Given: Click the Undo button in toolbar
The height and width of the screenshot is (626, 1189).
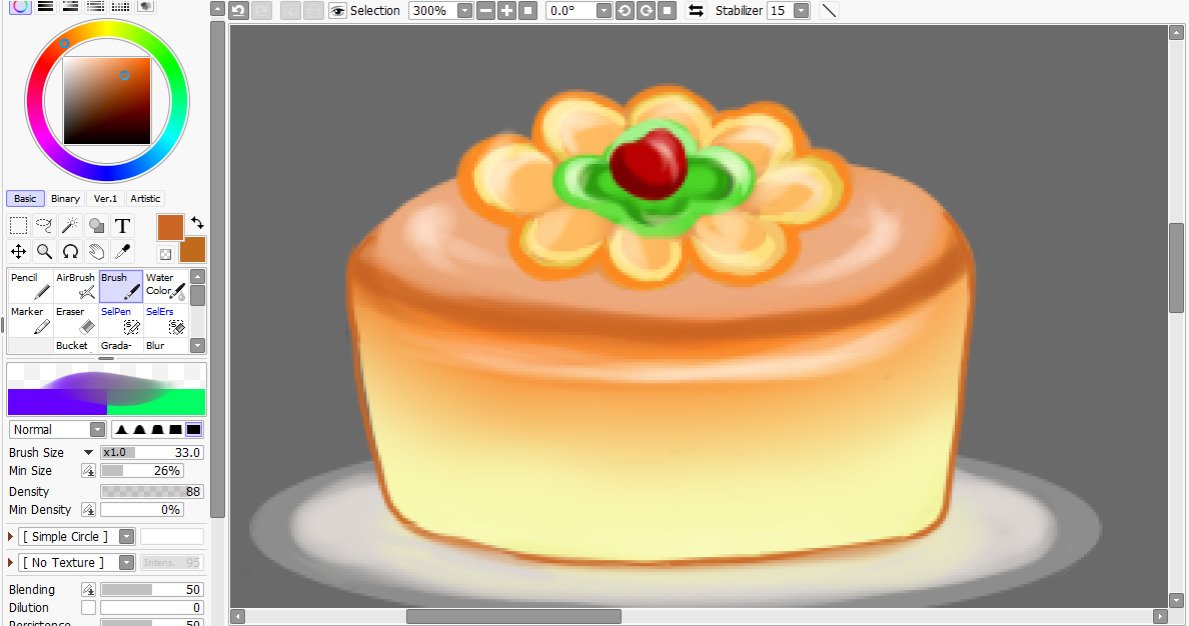Looking at the screenshot, I should [x=239, y=11].
